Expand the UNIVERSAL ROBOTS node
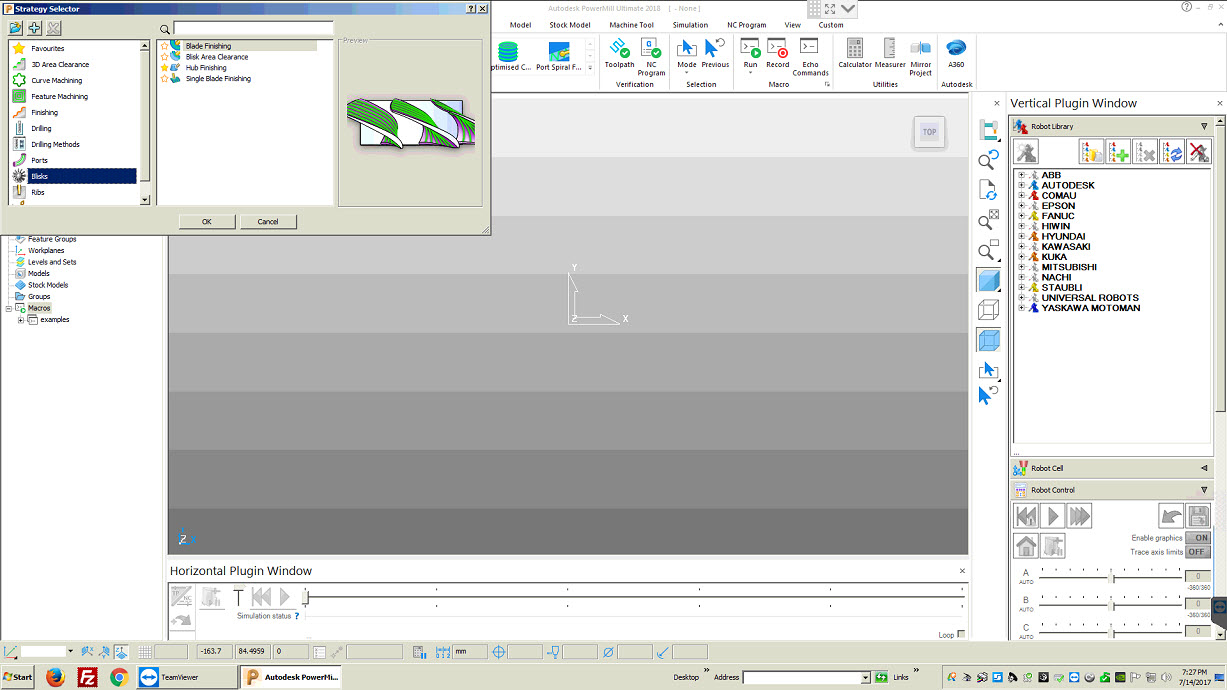 (x=1022, y=298)
